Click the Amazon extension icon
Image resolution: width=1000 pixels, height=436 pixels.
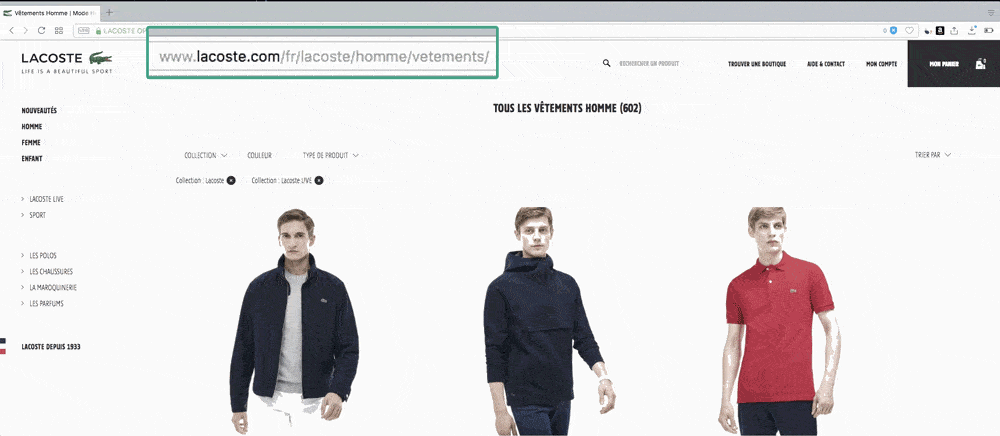point(940,30)
